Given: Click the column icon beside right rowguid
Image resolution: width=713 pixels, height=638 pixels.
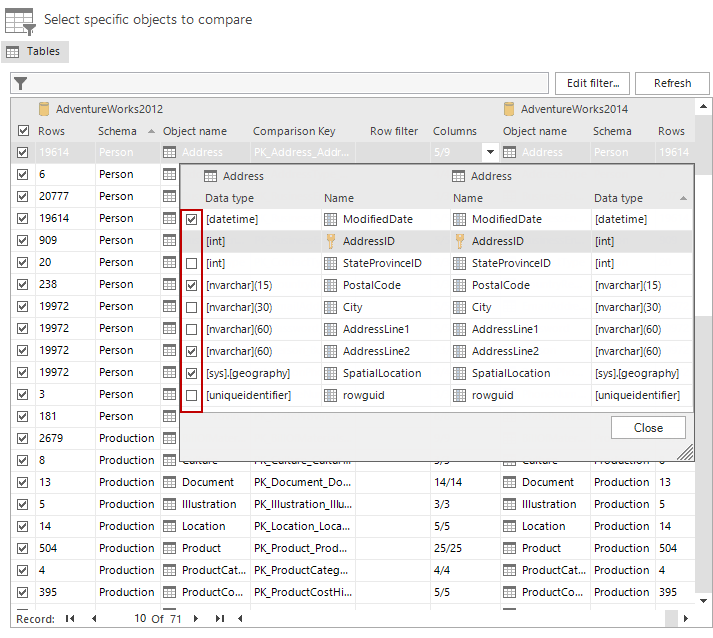Looking at the screenshot, I should (459, 396).
